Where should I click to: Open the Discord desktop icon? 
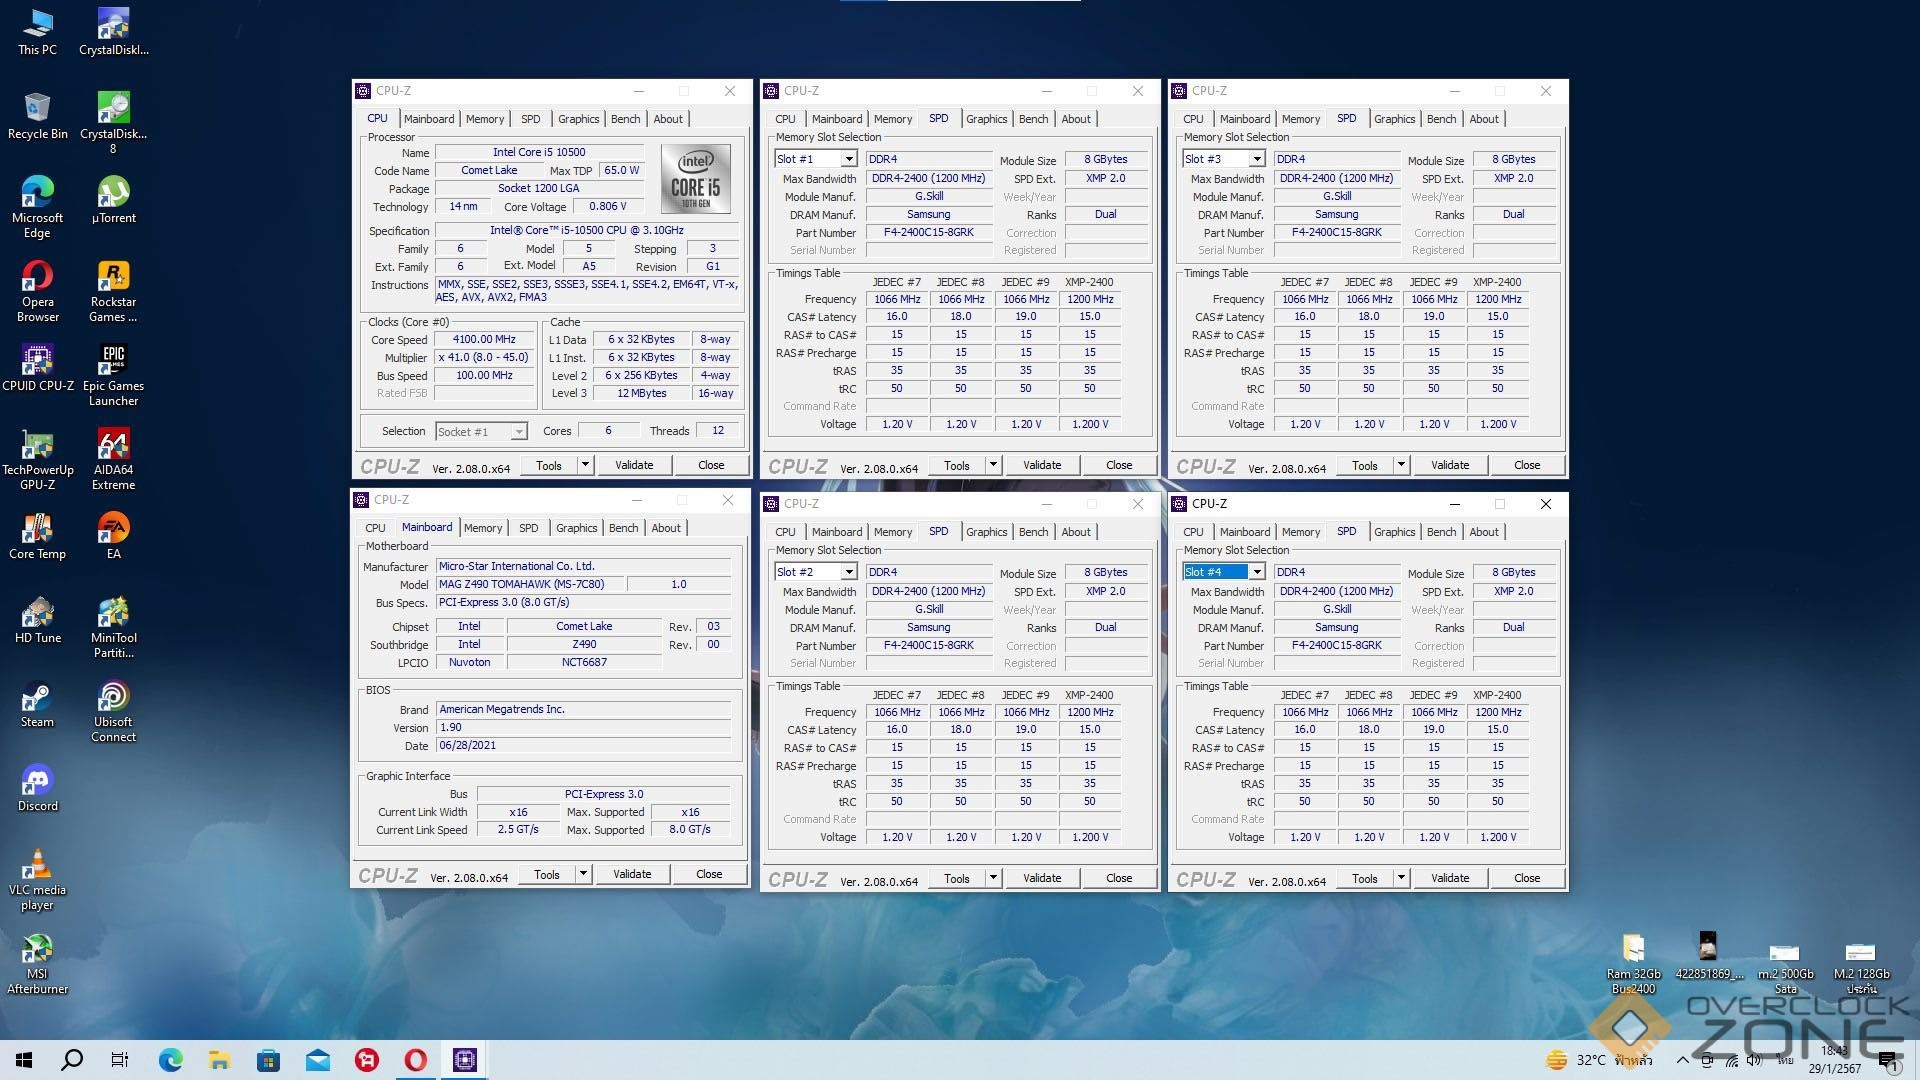tap(37, 781)
